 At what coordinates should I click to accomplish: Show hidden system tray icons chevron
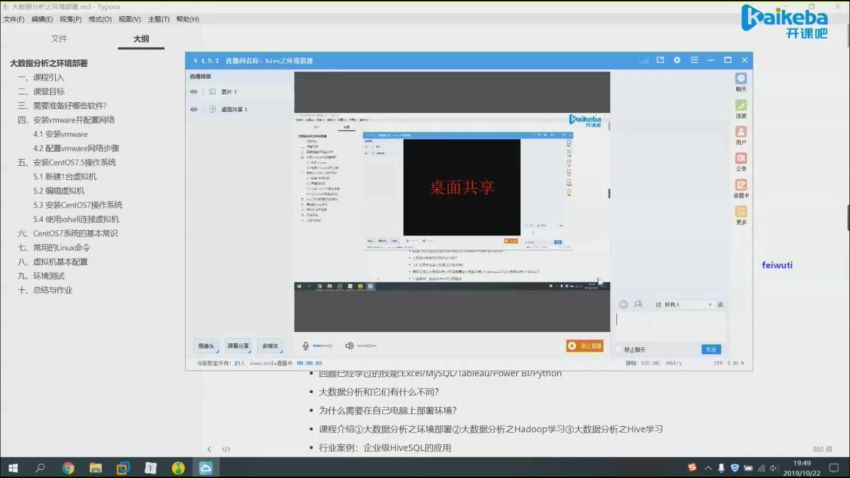click(x=708, y=468)
